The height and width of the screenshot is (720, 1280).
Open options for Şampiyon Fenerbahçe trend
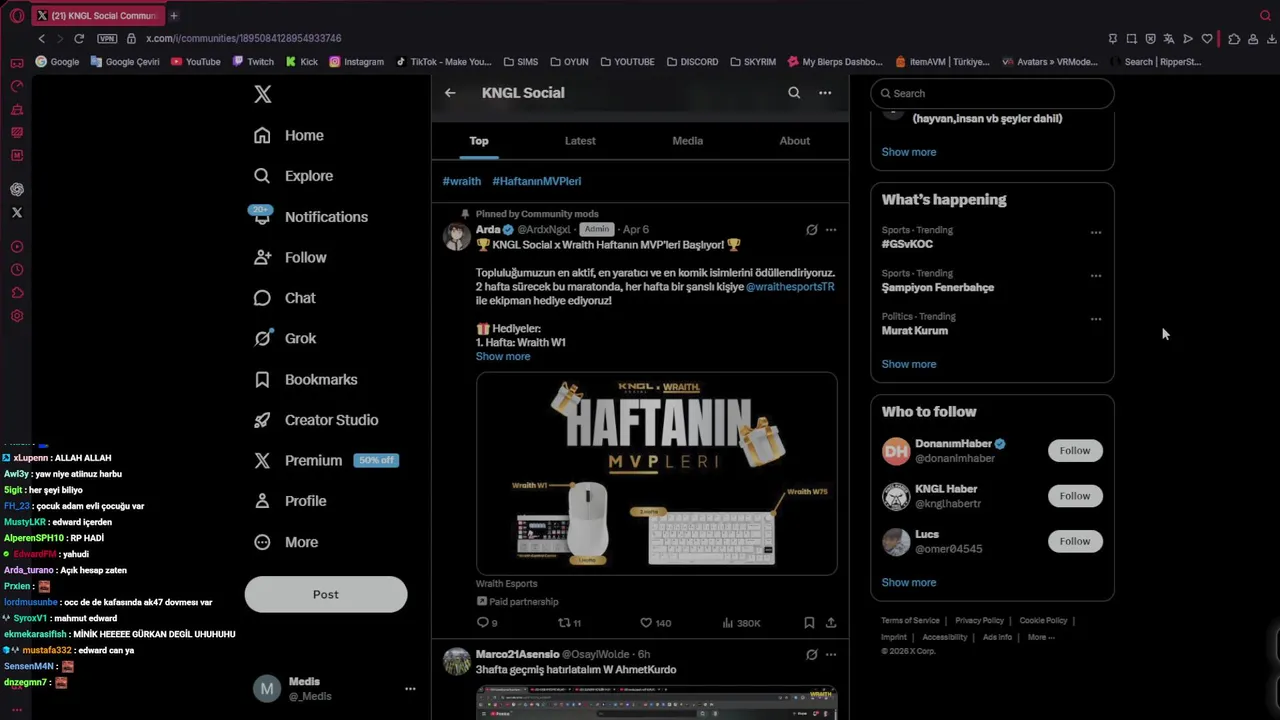click(x=1096, y=276)
